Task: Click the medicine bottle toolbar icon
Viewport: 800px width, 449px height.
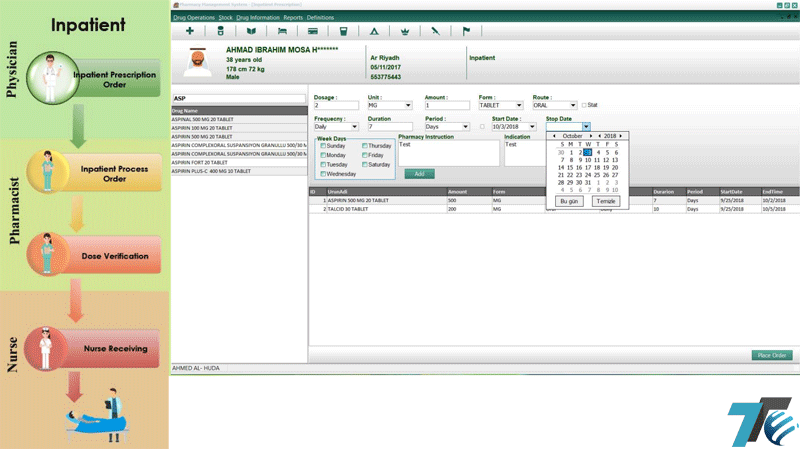Action: (x=221, y=31)
